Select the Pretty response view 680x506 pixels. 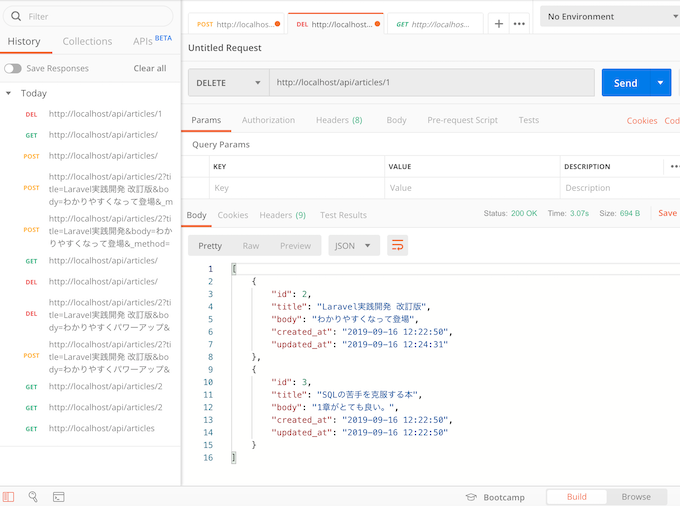pos(210,246)
